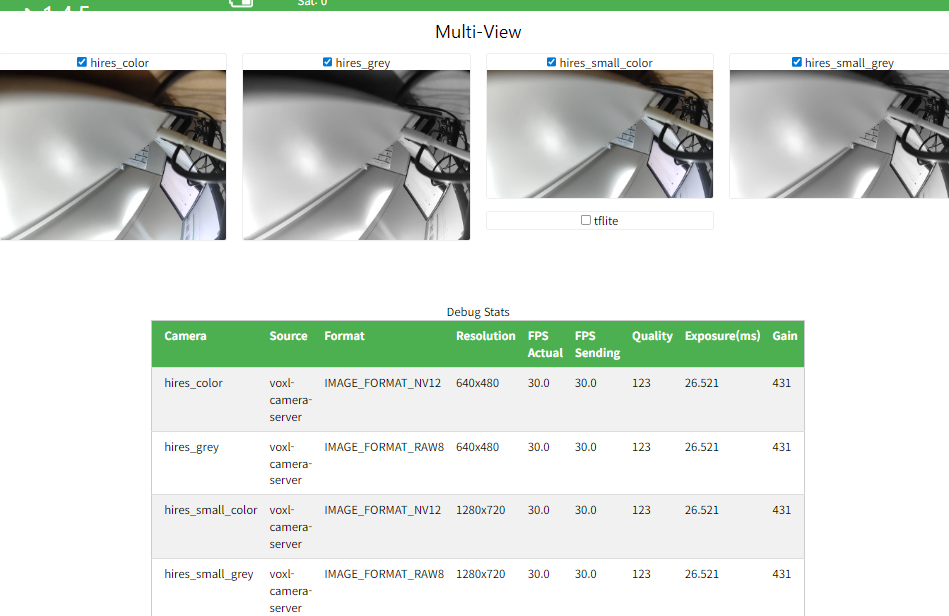Uncheck the hires_small_grey checkbox
Screen dimensions: 949x616
(x=796, y=62)
